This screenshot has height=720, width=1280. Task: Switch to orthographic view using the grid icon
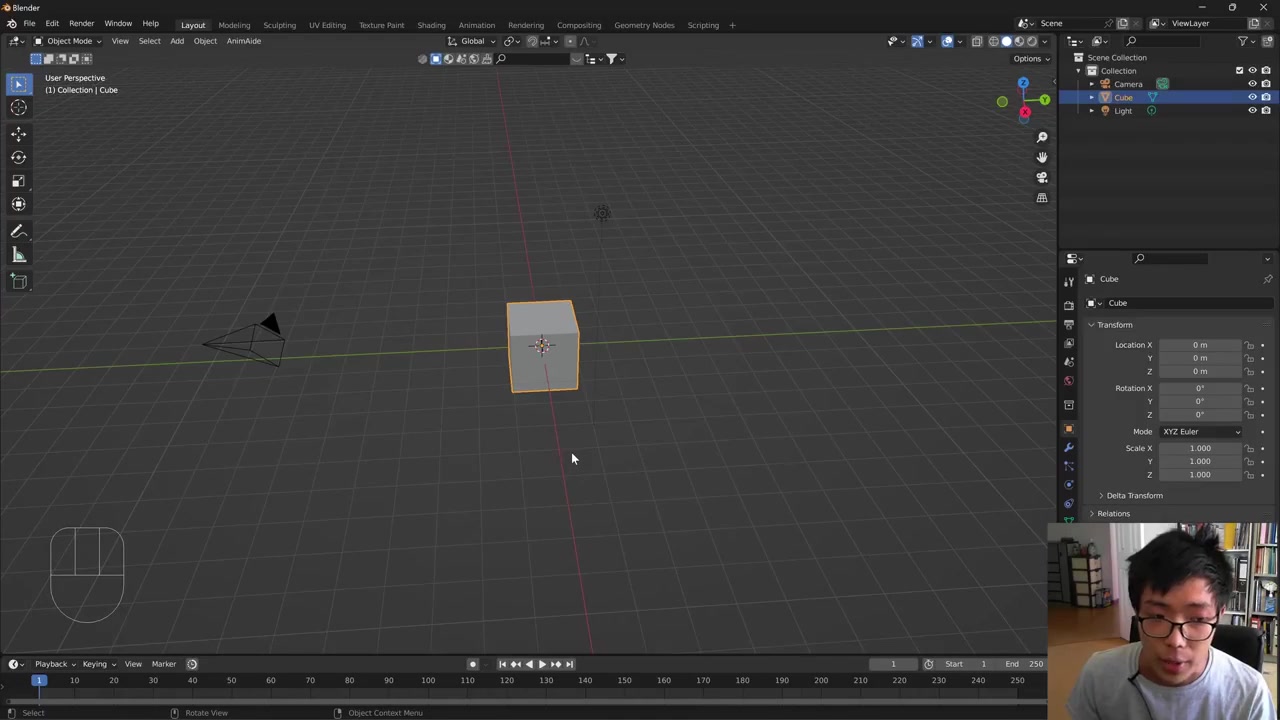[x=1042, y=198]
